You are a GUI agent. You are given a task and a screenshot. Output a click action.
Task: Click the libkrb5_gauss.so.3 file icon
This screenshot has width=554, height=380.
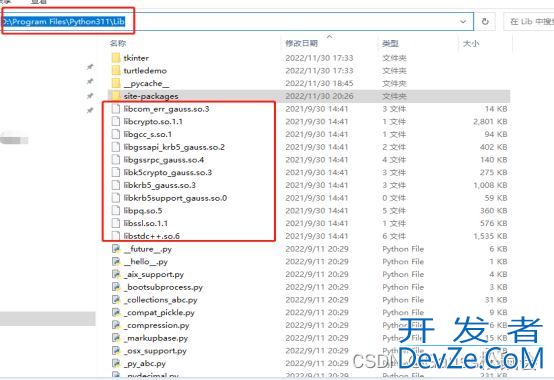[x=116, y=185]
